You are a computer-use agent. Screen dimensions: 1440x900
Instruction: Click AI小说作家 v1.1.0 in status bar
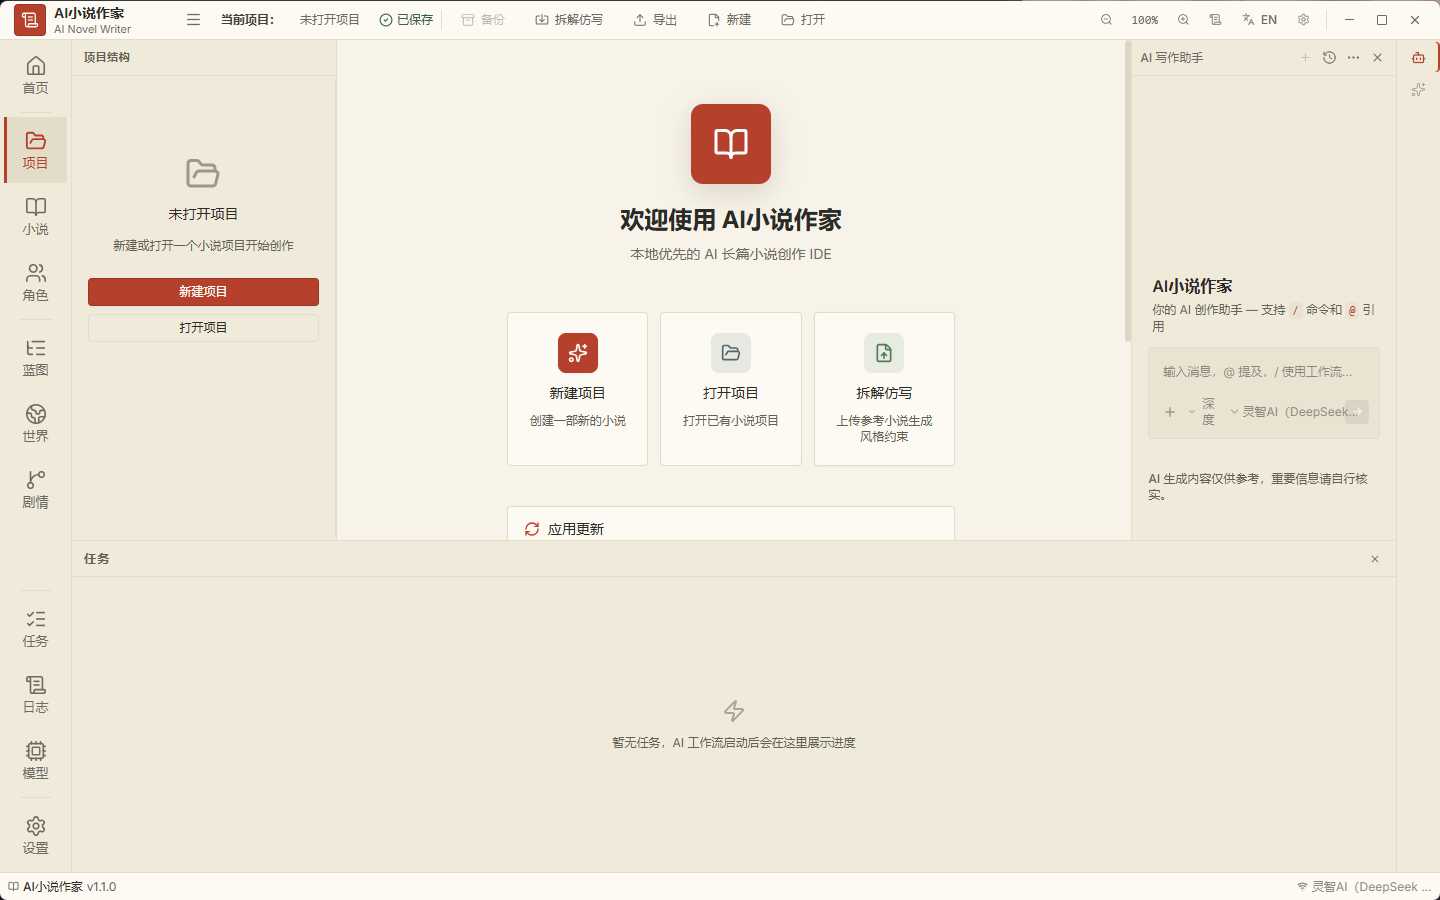(62, 887)
